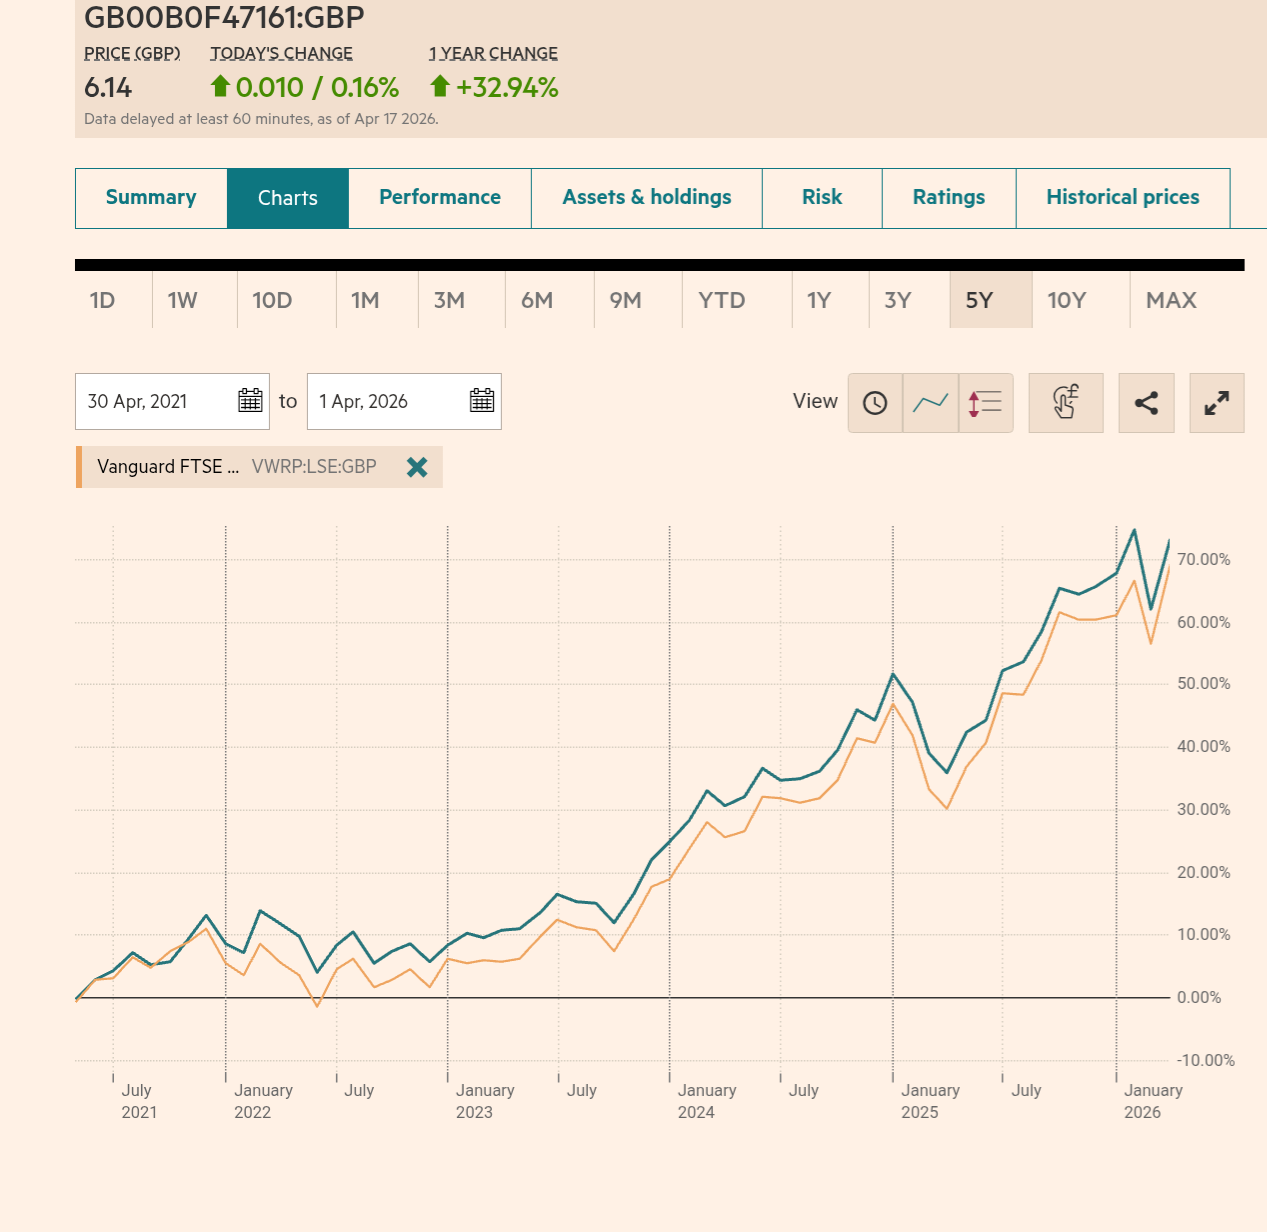Select the 3Y range
The image size is (1267, 1232).
[x=897, y=300]
